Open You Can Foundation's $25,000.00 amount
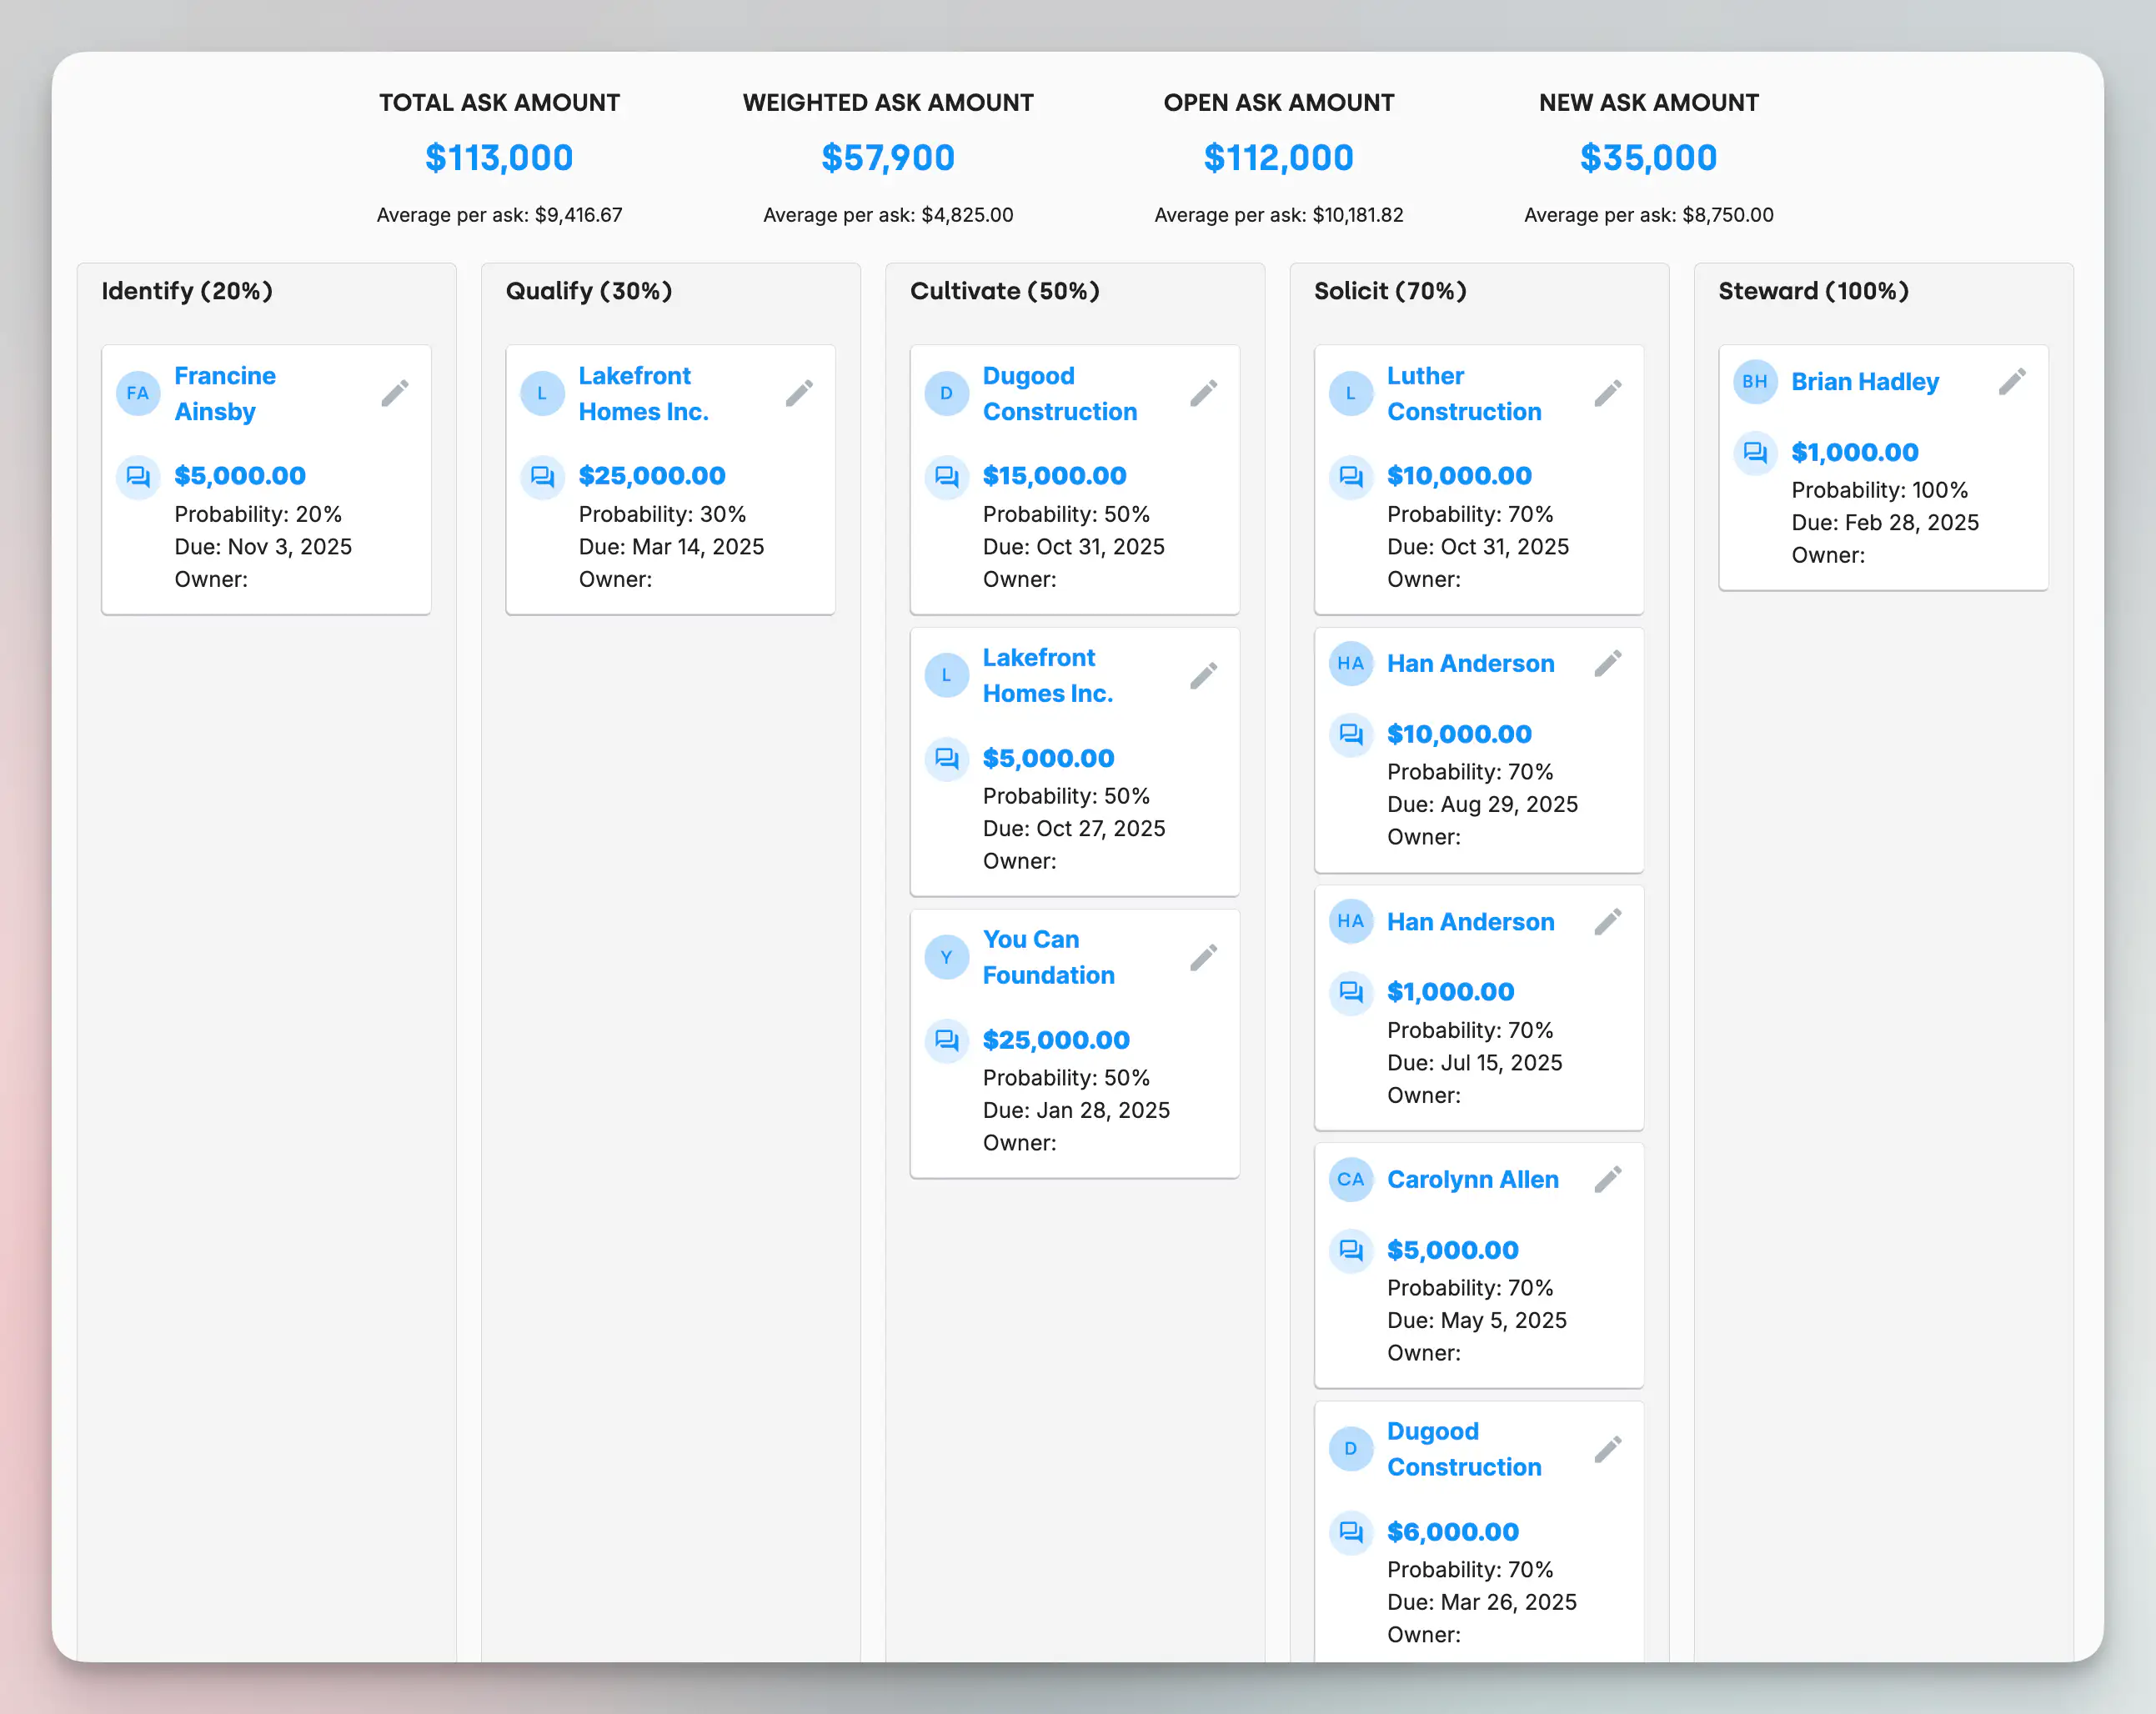 coord(1056,1040)
